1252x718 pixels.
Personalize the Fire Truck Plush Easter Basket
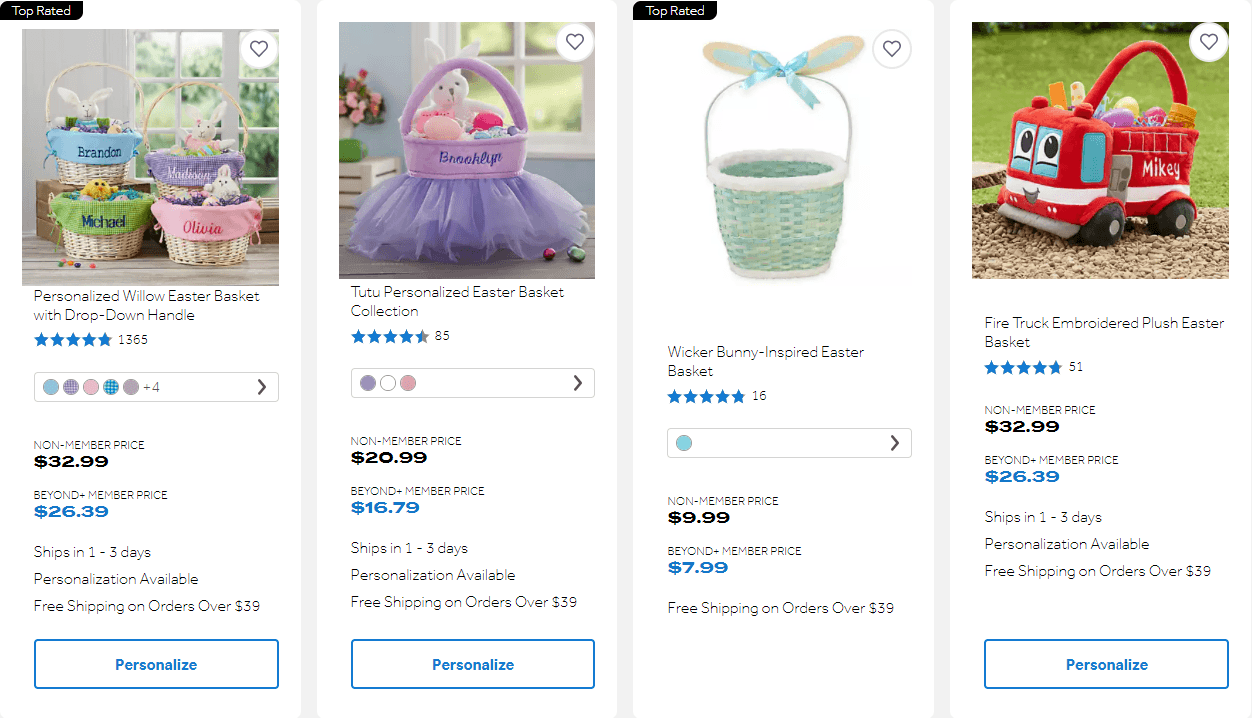(x=1105, y=664)
